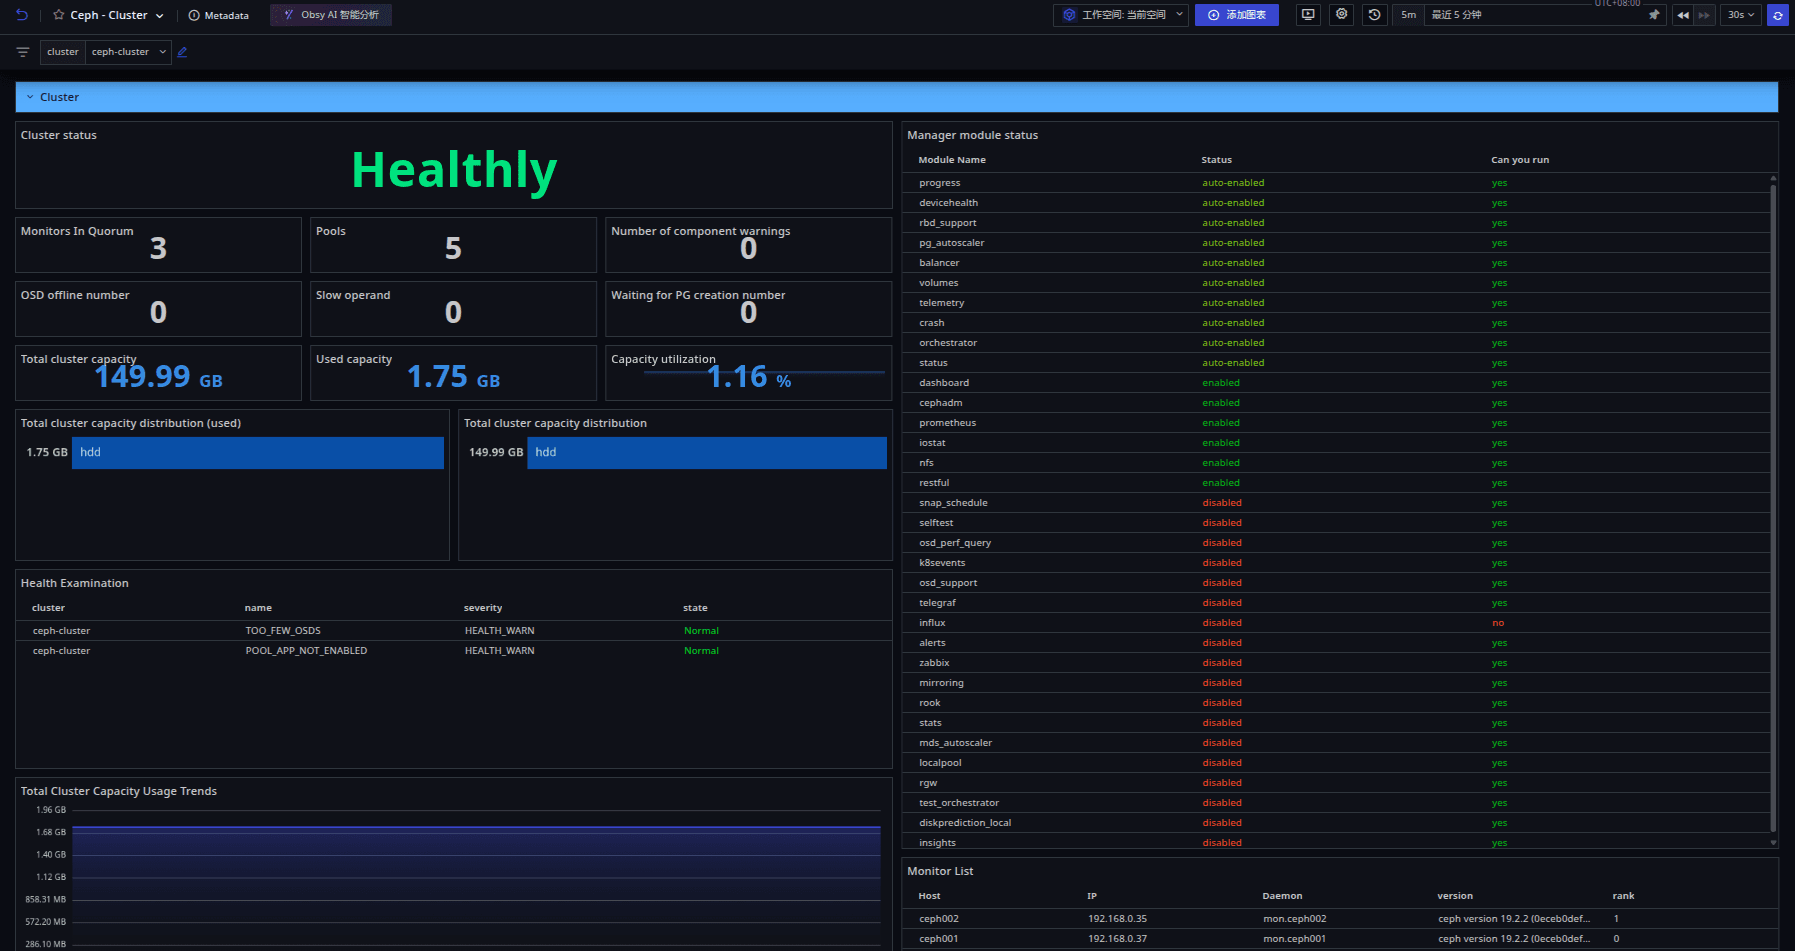Sort modules by Status header
The height and width of the screenshot is (951, 1795).
tap(1216, 160)
